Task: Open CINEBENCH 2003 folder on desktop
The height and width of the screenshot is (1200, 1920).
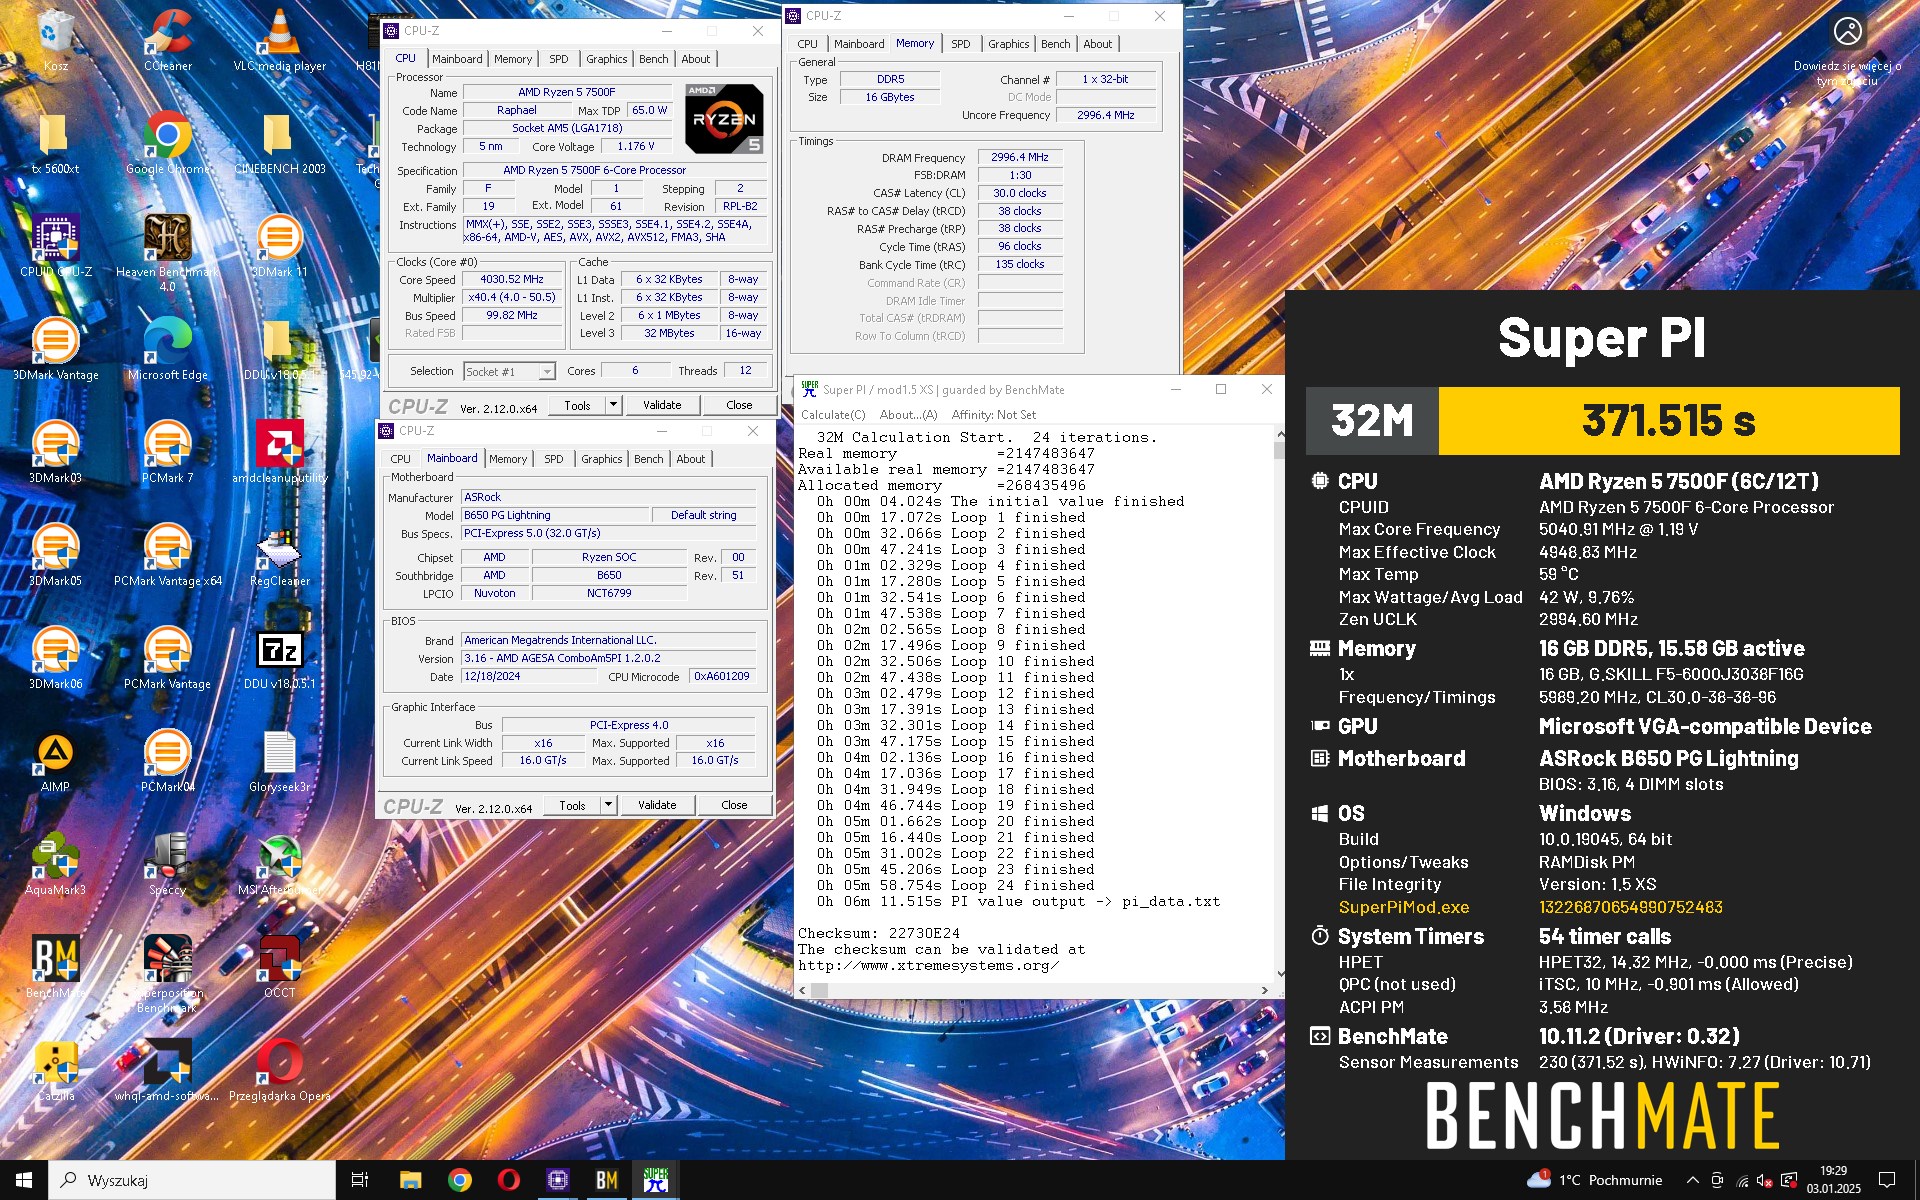Action: pos(280,143)
